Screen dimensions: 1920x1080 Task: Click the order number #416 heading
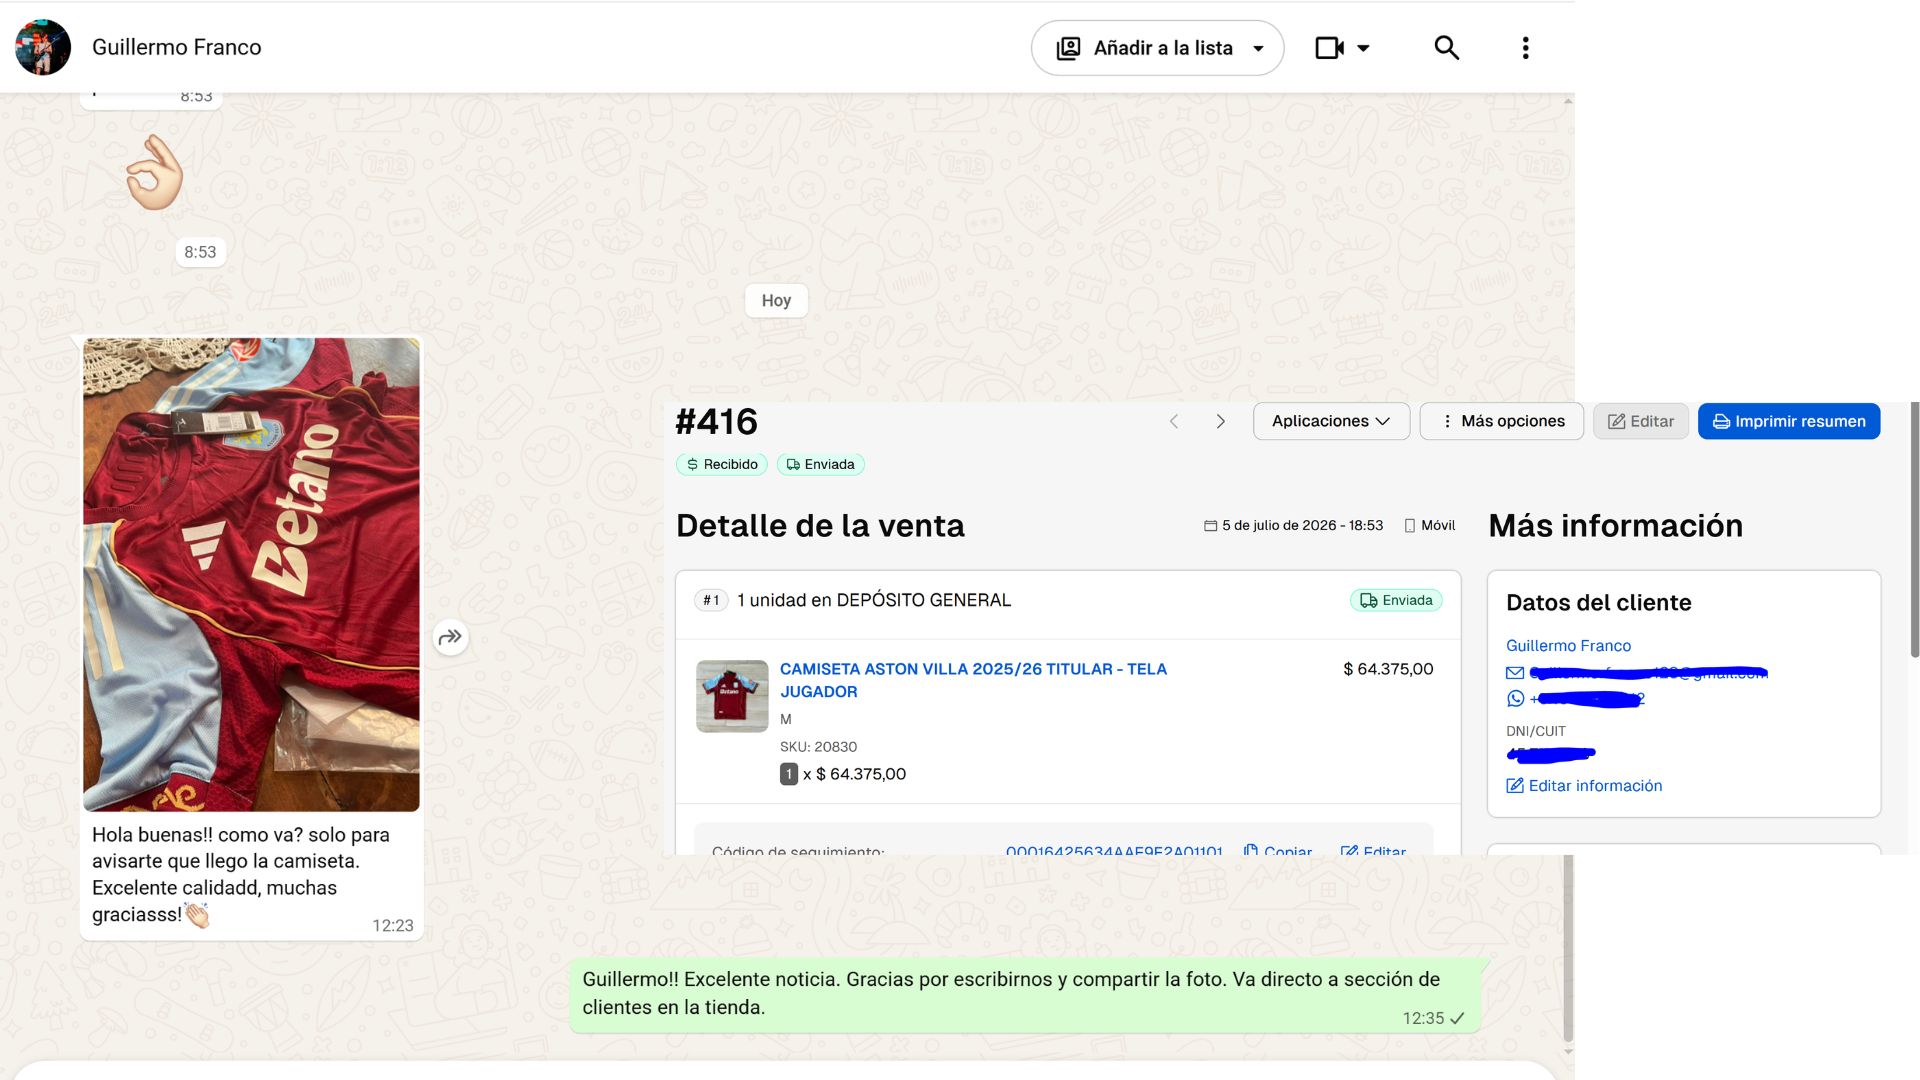click(717, 422)
